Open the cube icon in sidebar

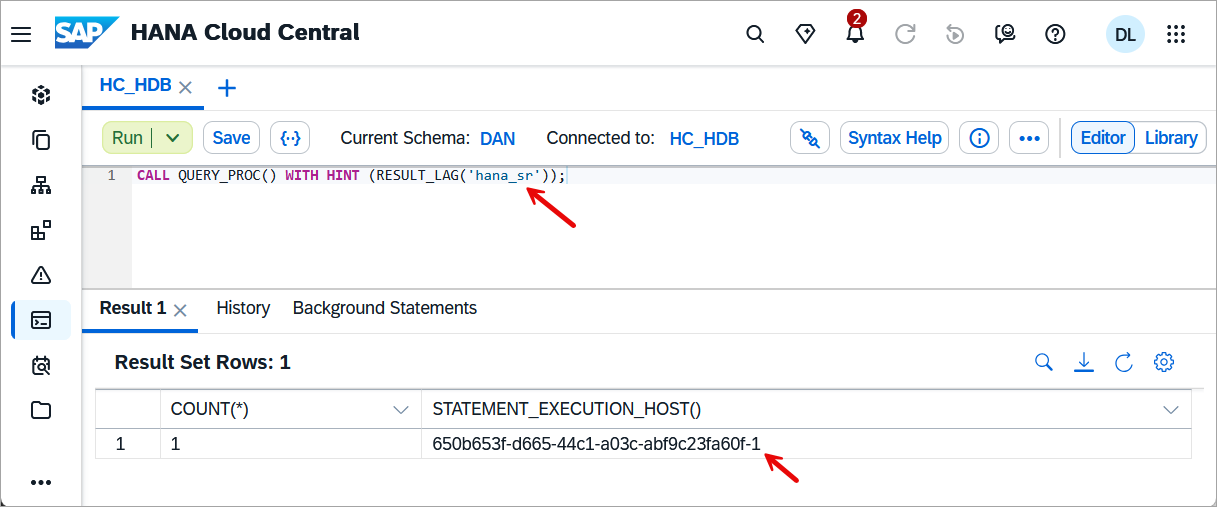[41, 95]
